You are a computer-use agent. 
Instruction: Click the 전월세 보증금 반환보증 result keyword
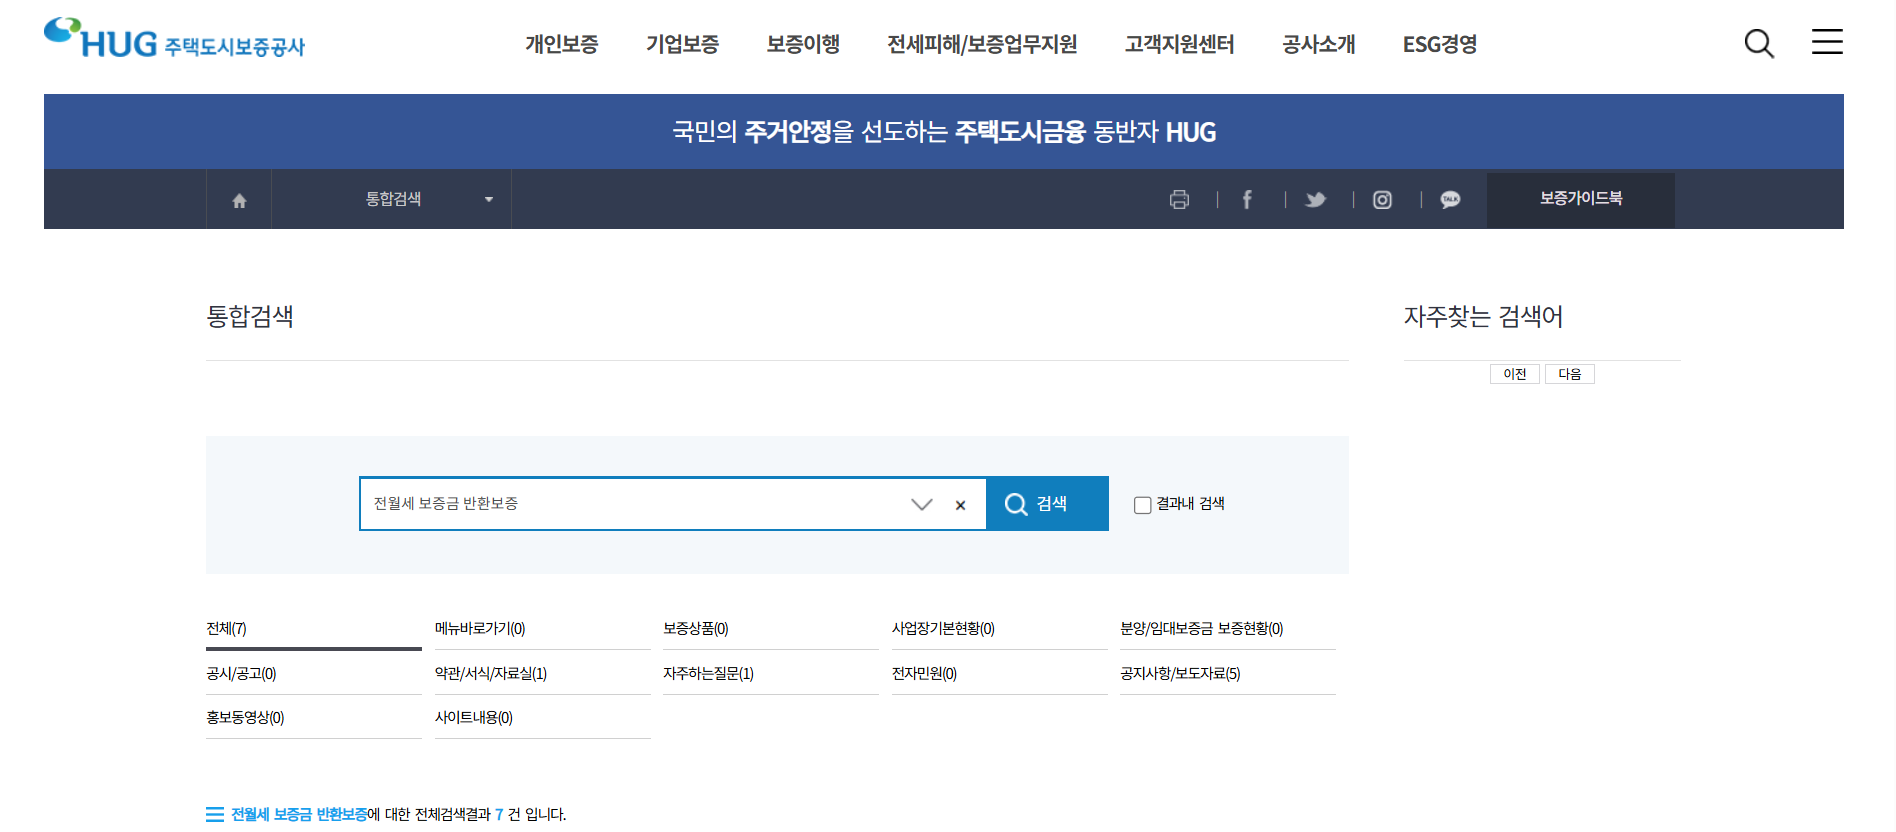[299, 815]
